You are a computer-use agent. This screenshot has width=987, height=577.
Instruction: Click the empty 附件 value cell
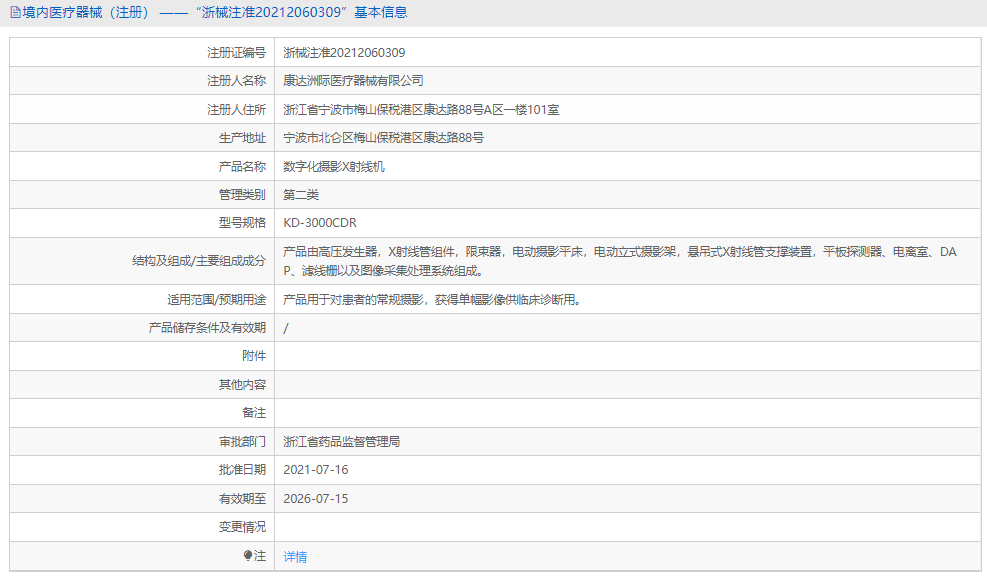point(500,355)
